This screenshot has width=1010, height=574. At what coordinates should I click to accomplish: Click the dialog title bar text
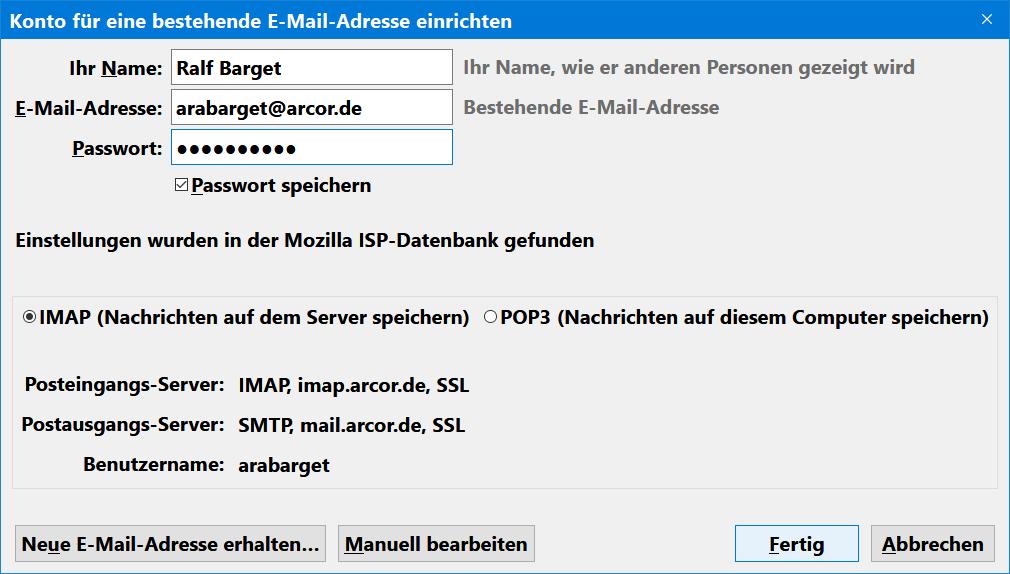coord(261,20)
